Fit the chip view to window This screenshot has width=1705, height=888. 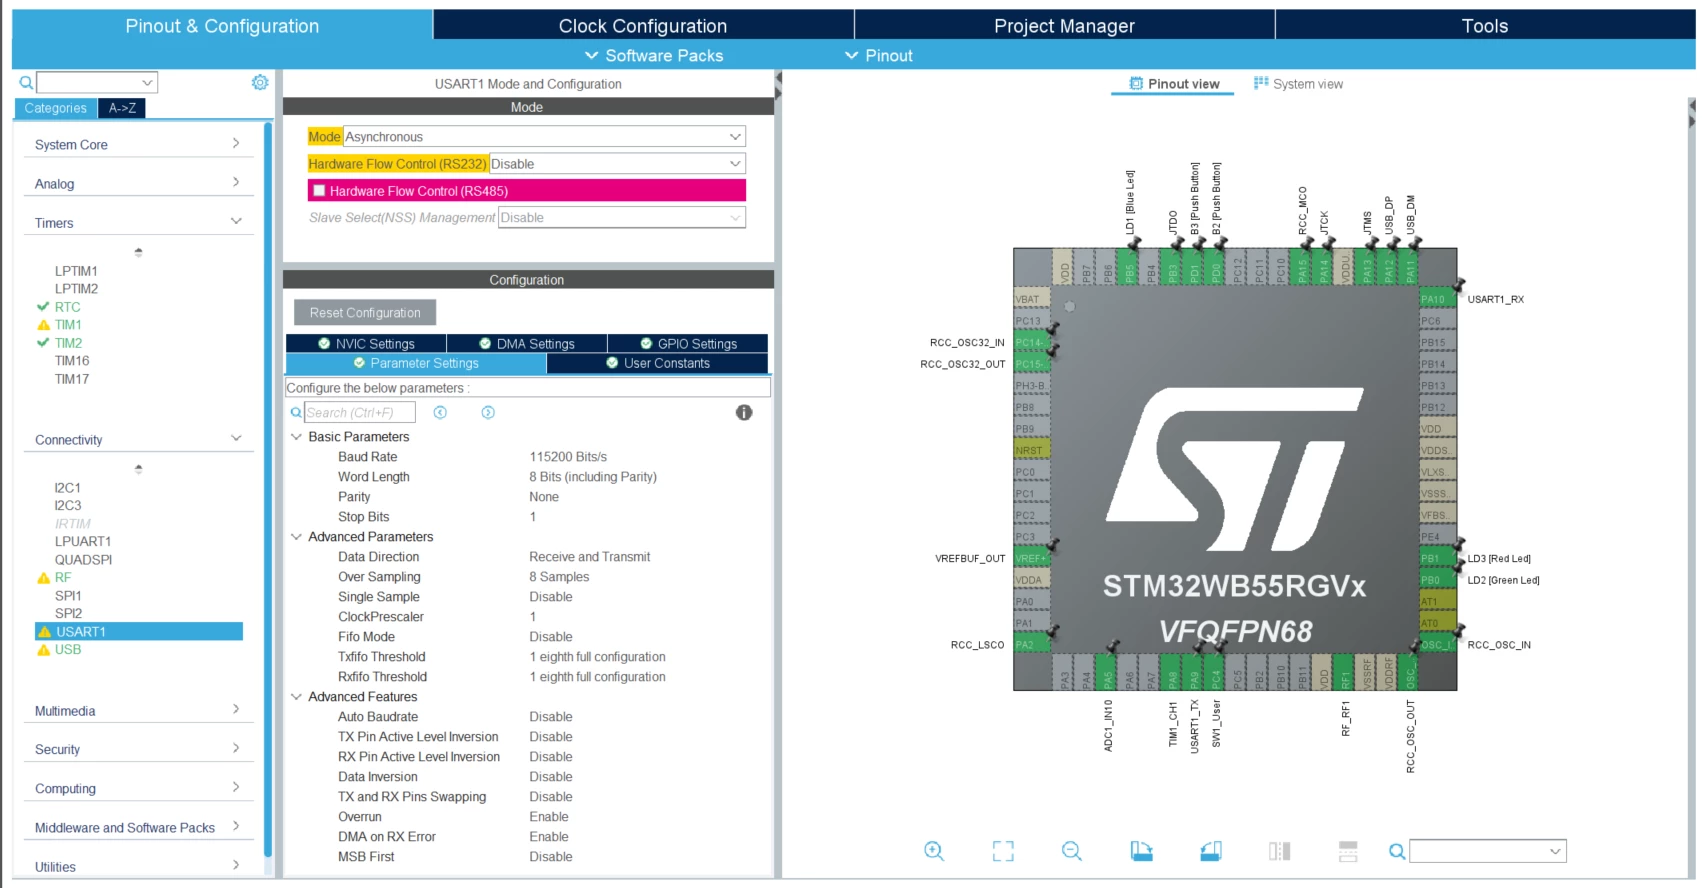[x=1003, y=851]
